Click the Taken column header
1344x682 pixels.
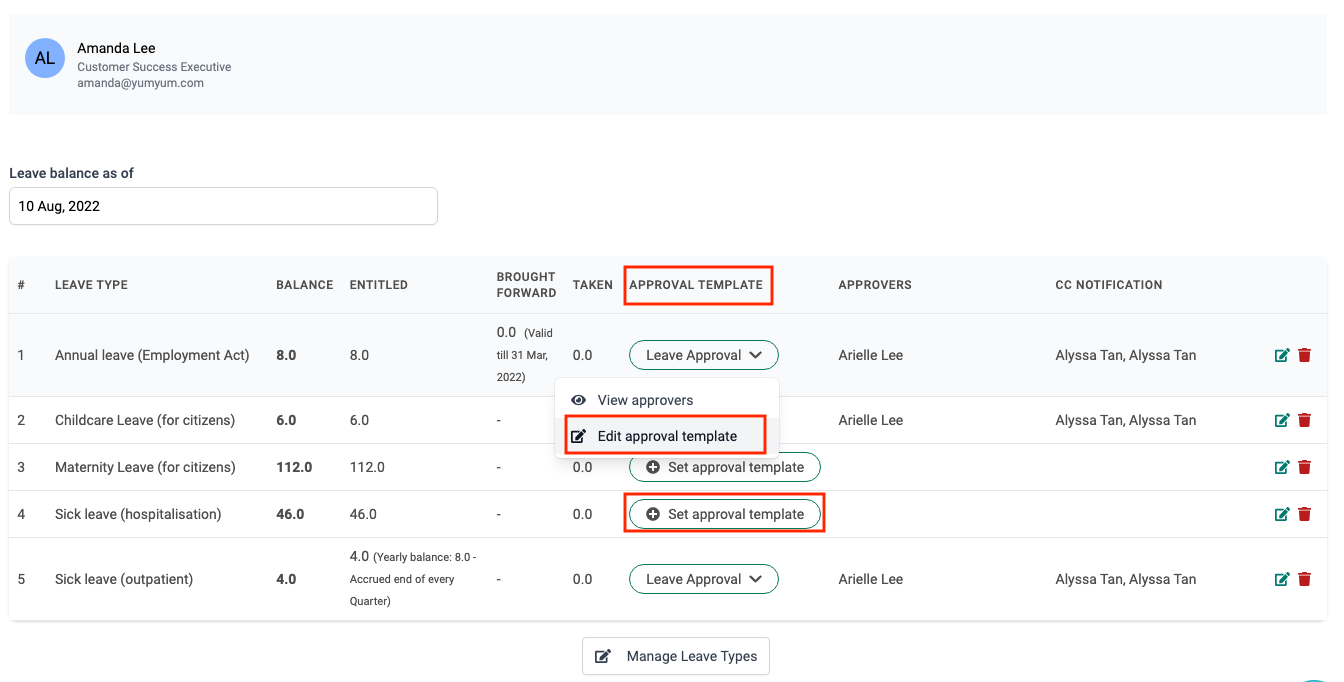point(593,285)
